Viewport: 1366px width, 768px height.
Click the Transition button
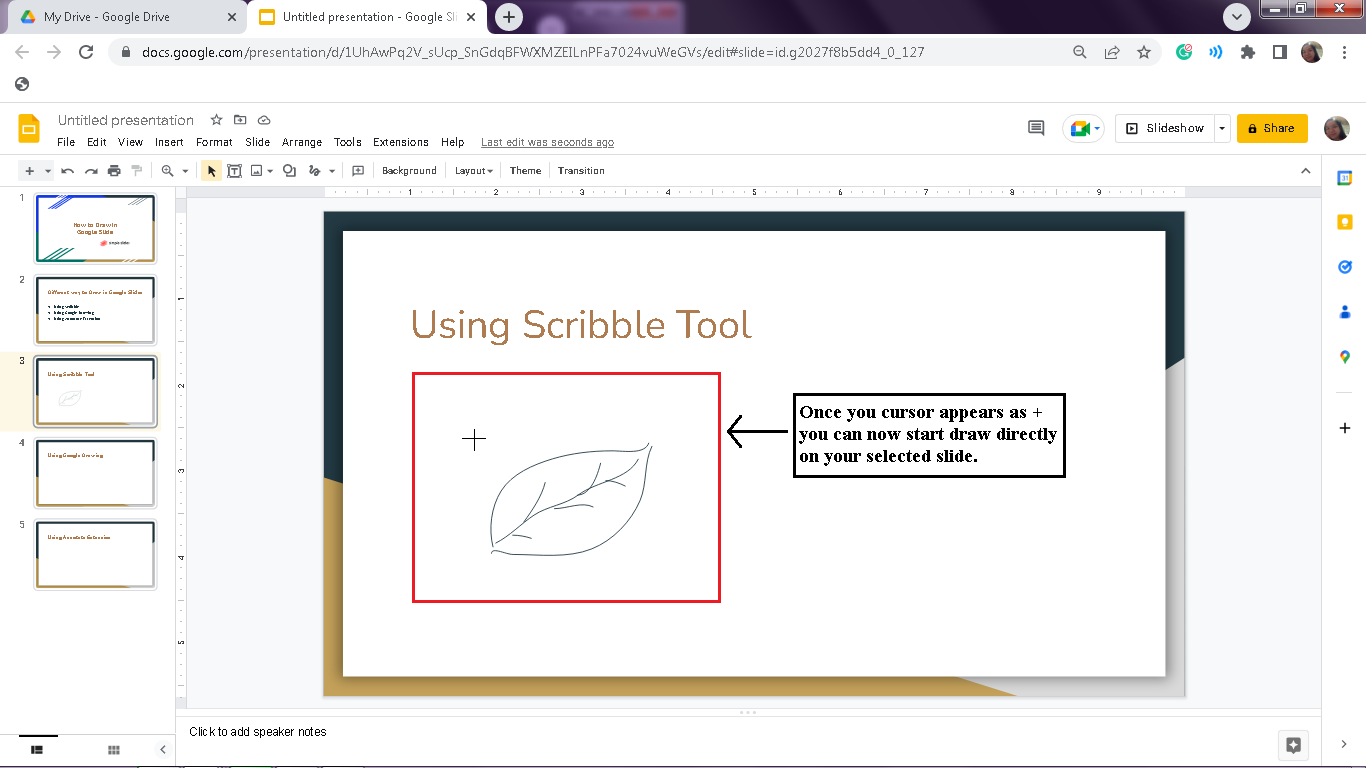(x=581, y=171)
